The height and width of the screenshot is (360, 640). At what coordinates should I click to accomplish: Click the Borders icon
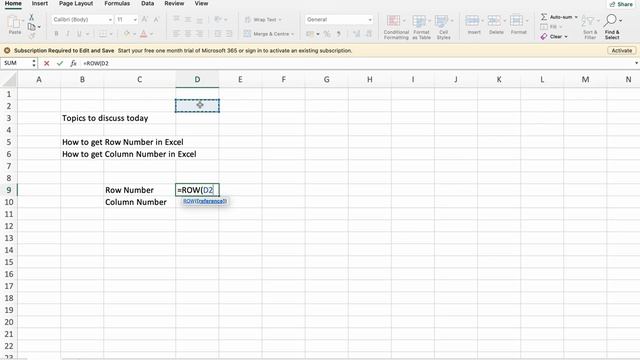(x=102, y=34)
